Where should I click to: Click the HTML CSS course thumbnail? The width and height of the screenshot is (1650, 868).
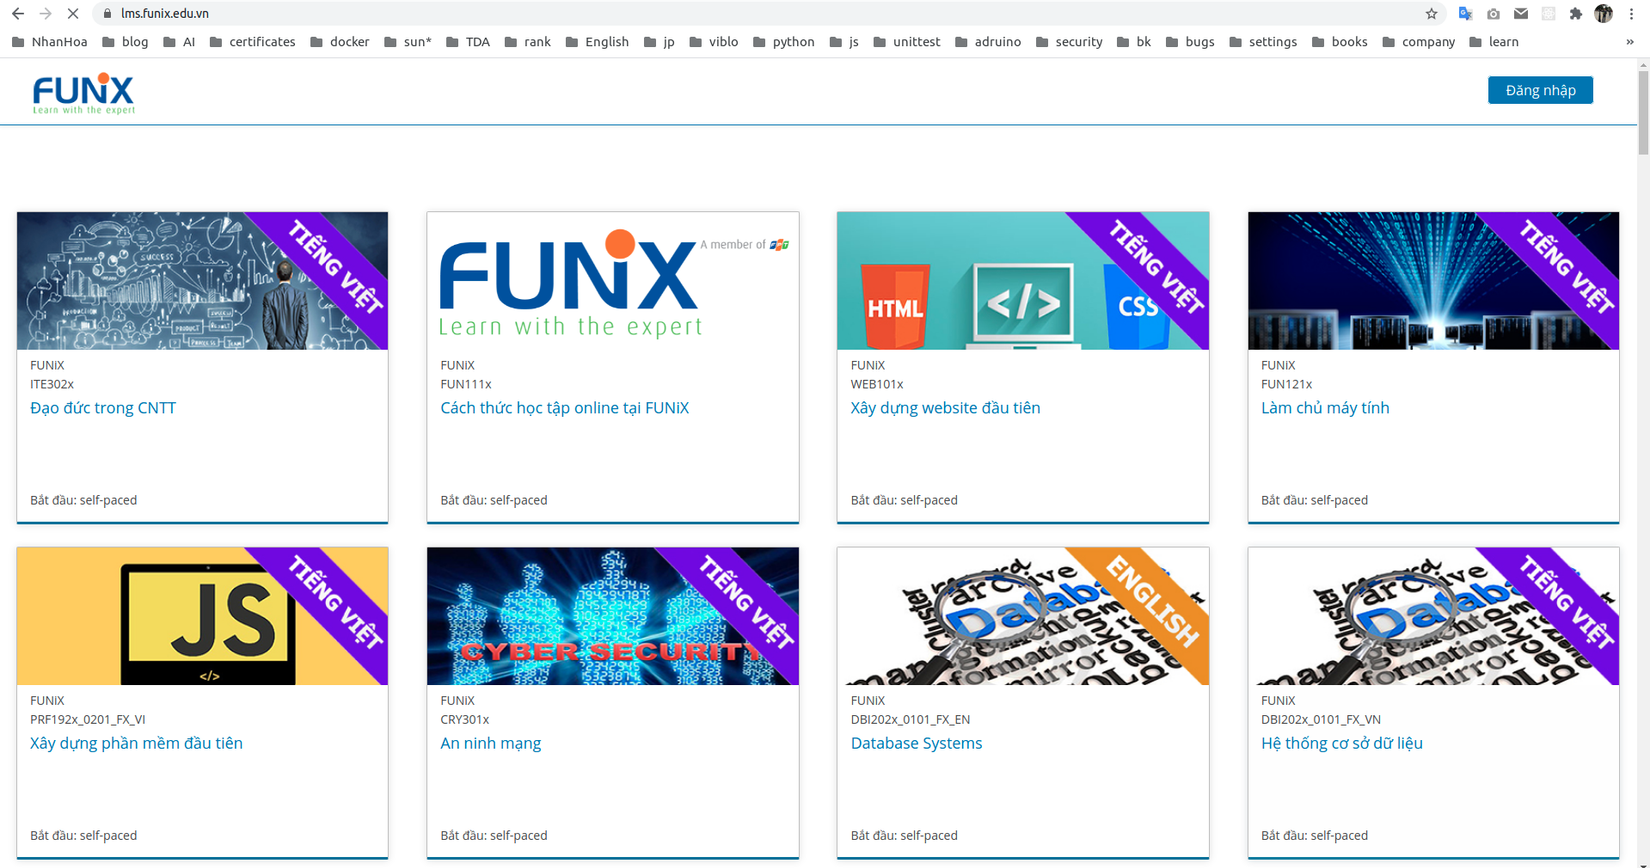coord(1023,281)
